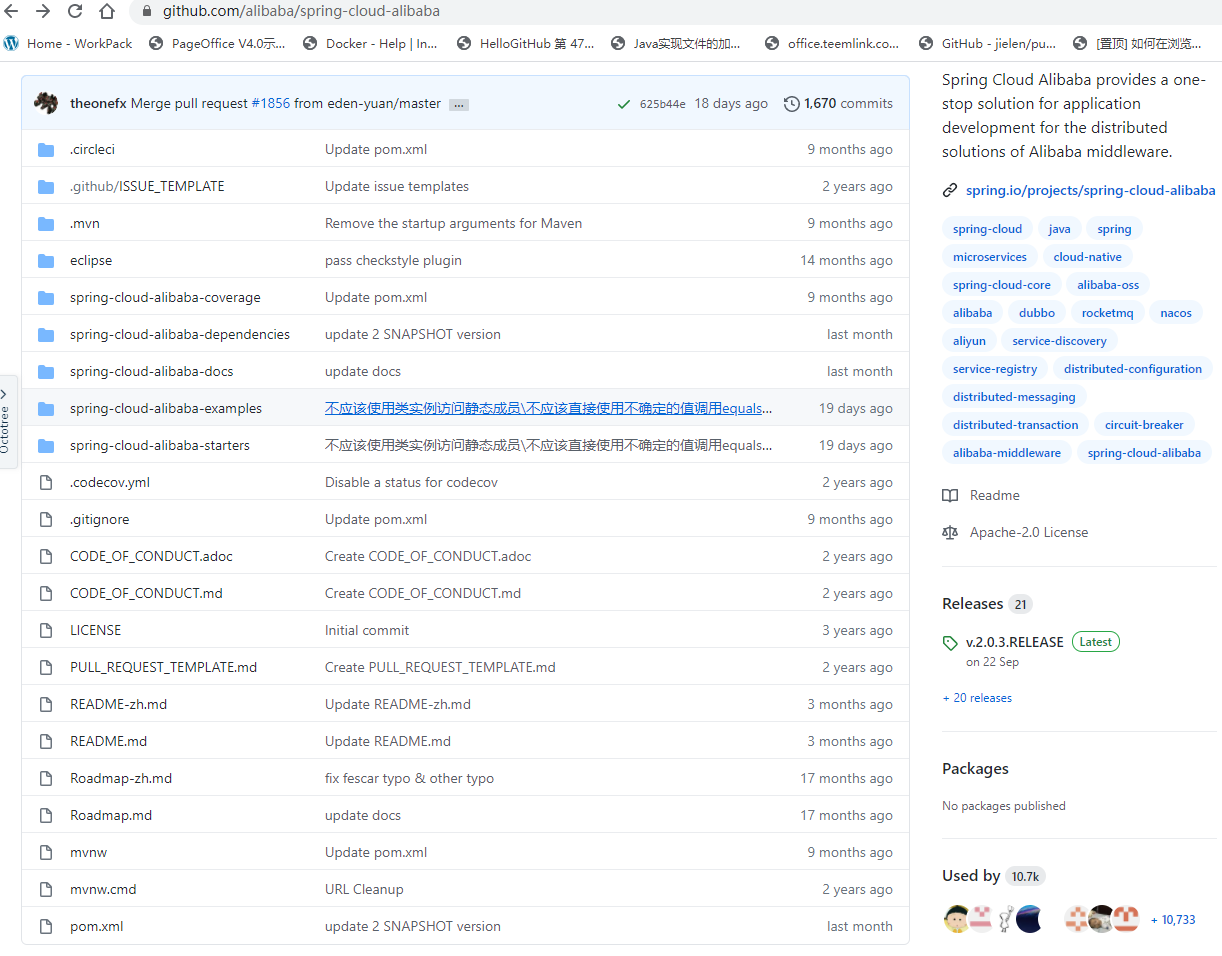
Task: Open theonefx profile link
Action: [98, 103]
